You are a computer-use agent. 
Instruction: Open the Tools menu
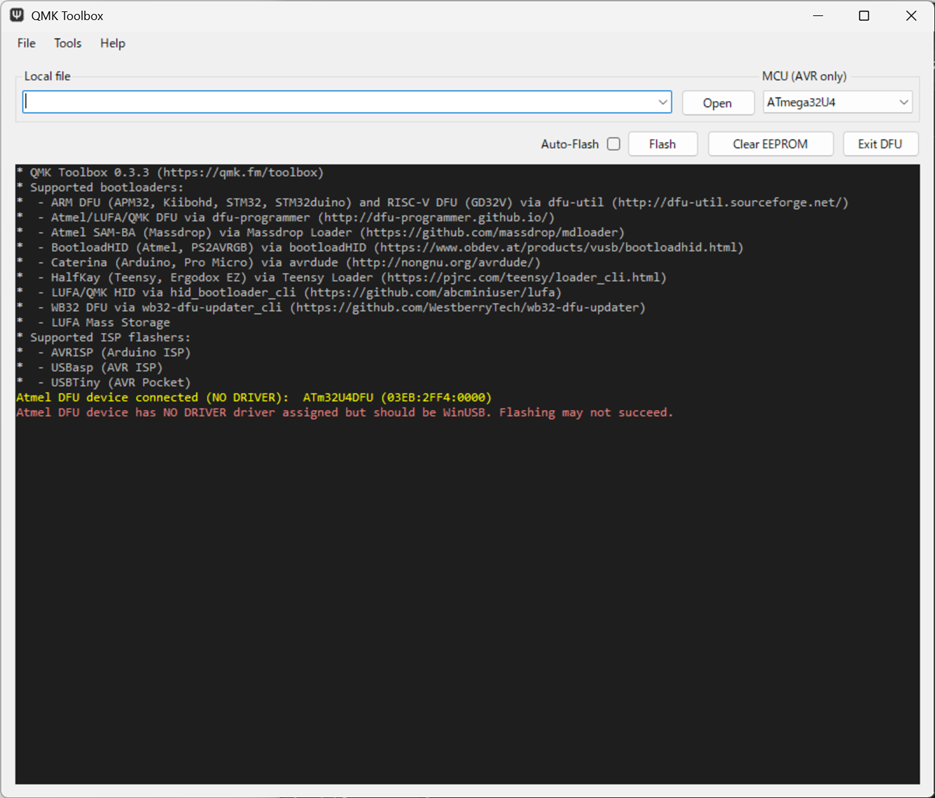[68, 43]
